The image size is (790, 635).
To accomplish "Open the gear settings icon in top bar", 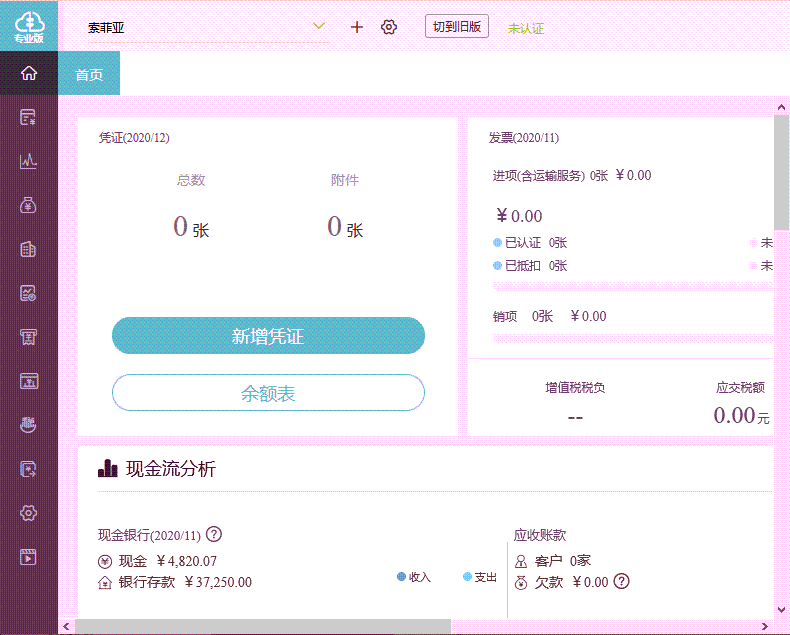I will coord(389,27).
